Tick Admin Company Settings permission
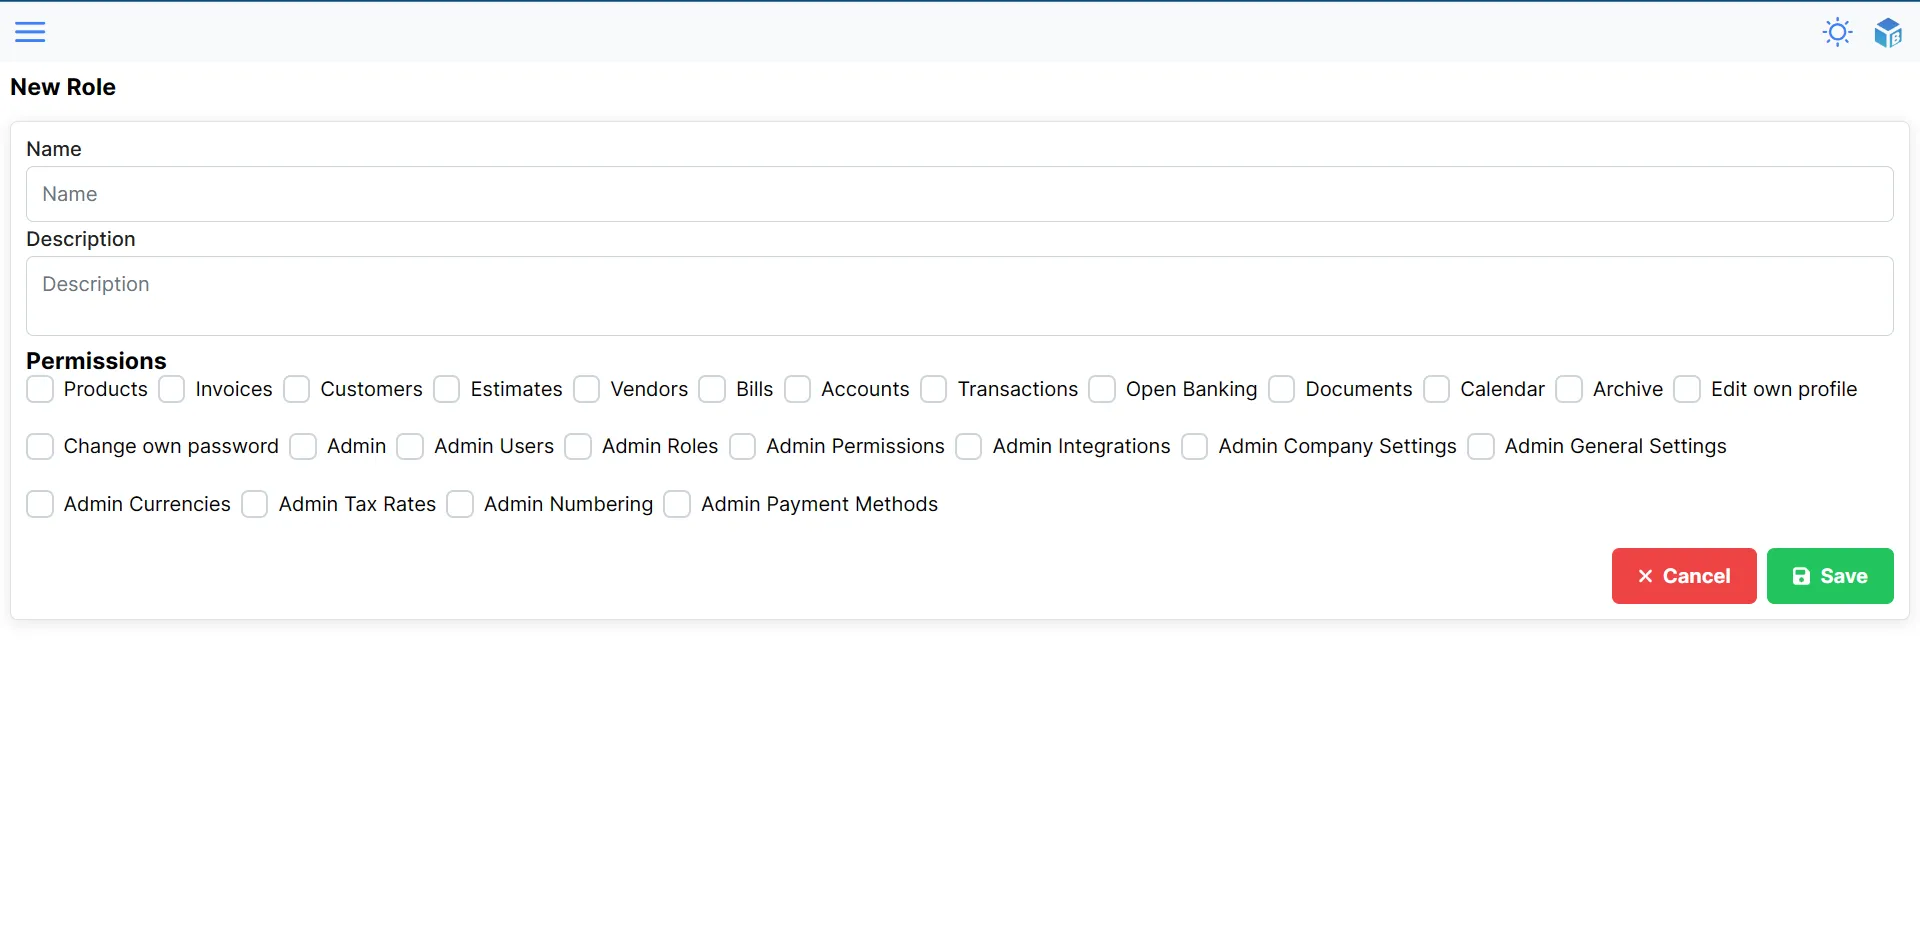 (x=1195, y=446)
